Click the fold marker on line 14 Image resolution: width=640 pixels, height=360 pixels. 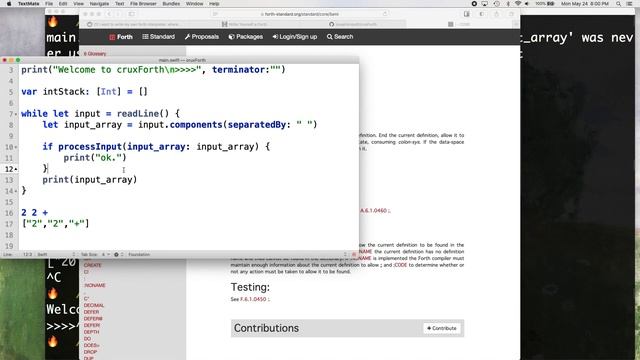(x=16, y=191)
